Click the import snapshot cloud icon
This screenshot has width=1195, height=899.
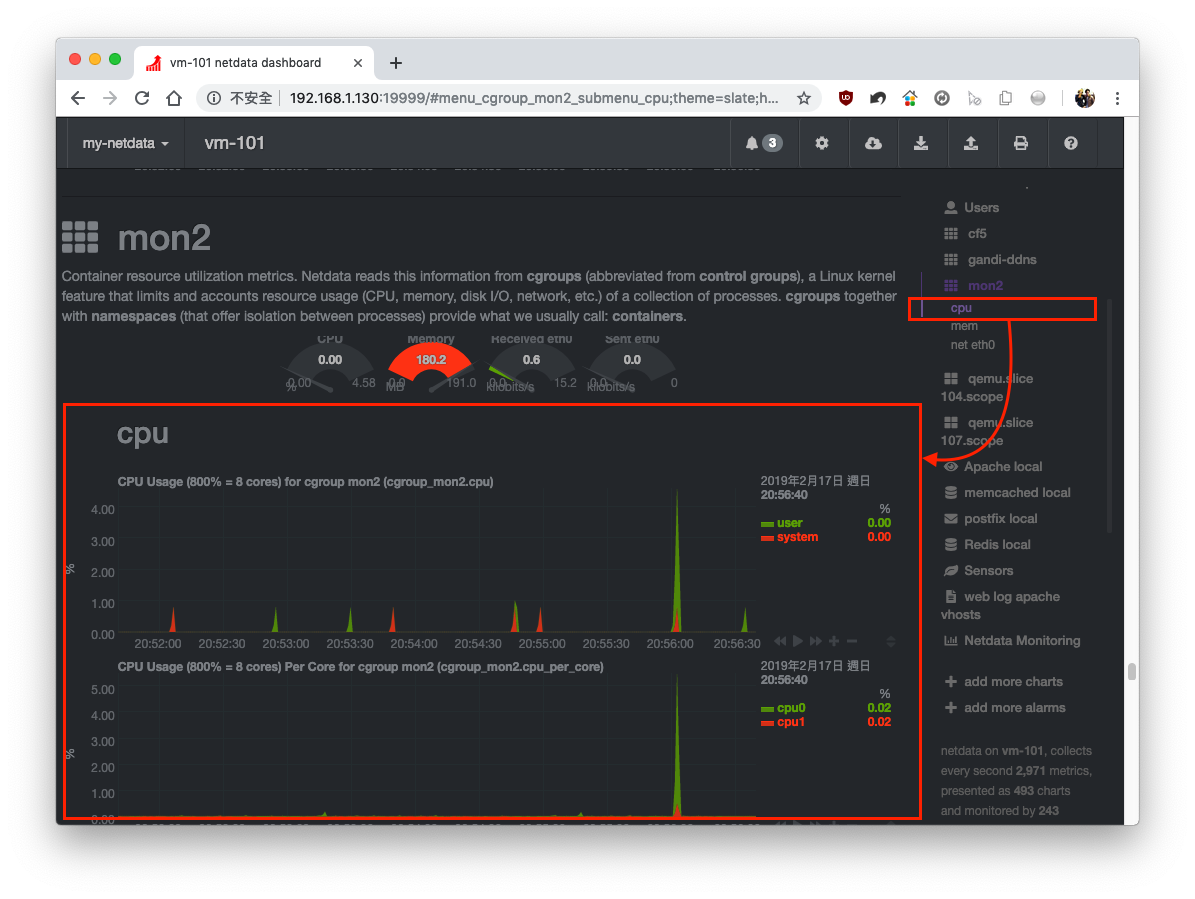pos(873,143)
